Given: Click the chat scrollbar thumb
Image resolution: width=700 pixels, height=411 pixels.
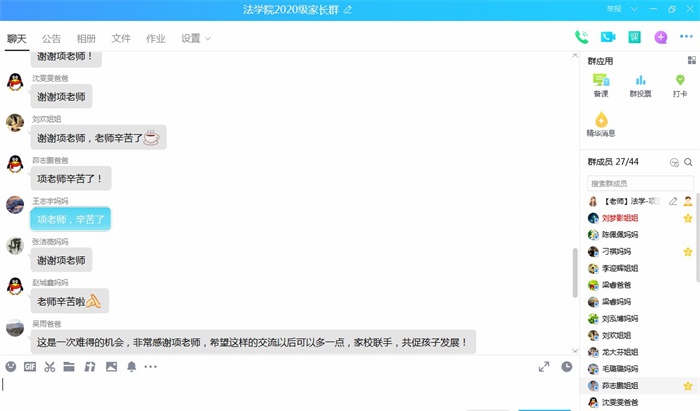Looking at the screenshot, I should pyautogui.click(x=575, y=273).
